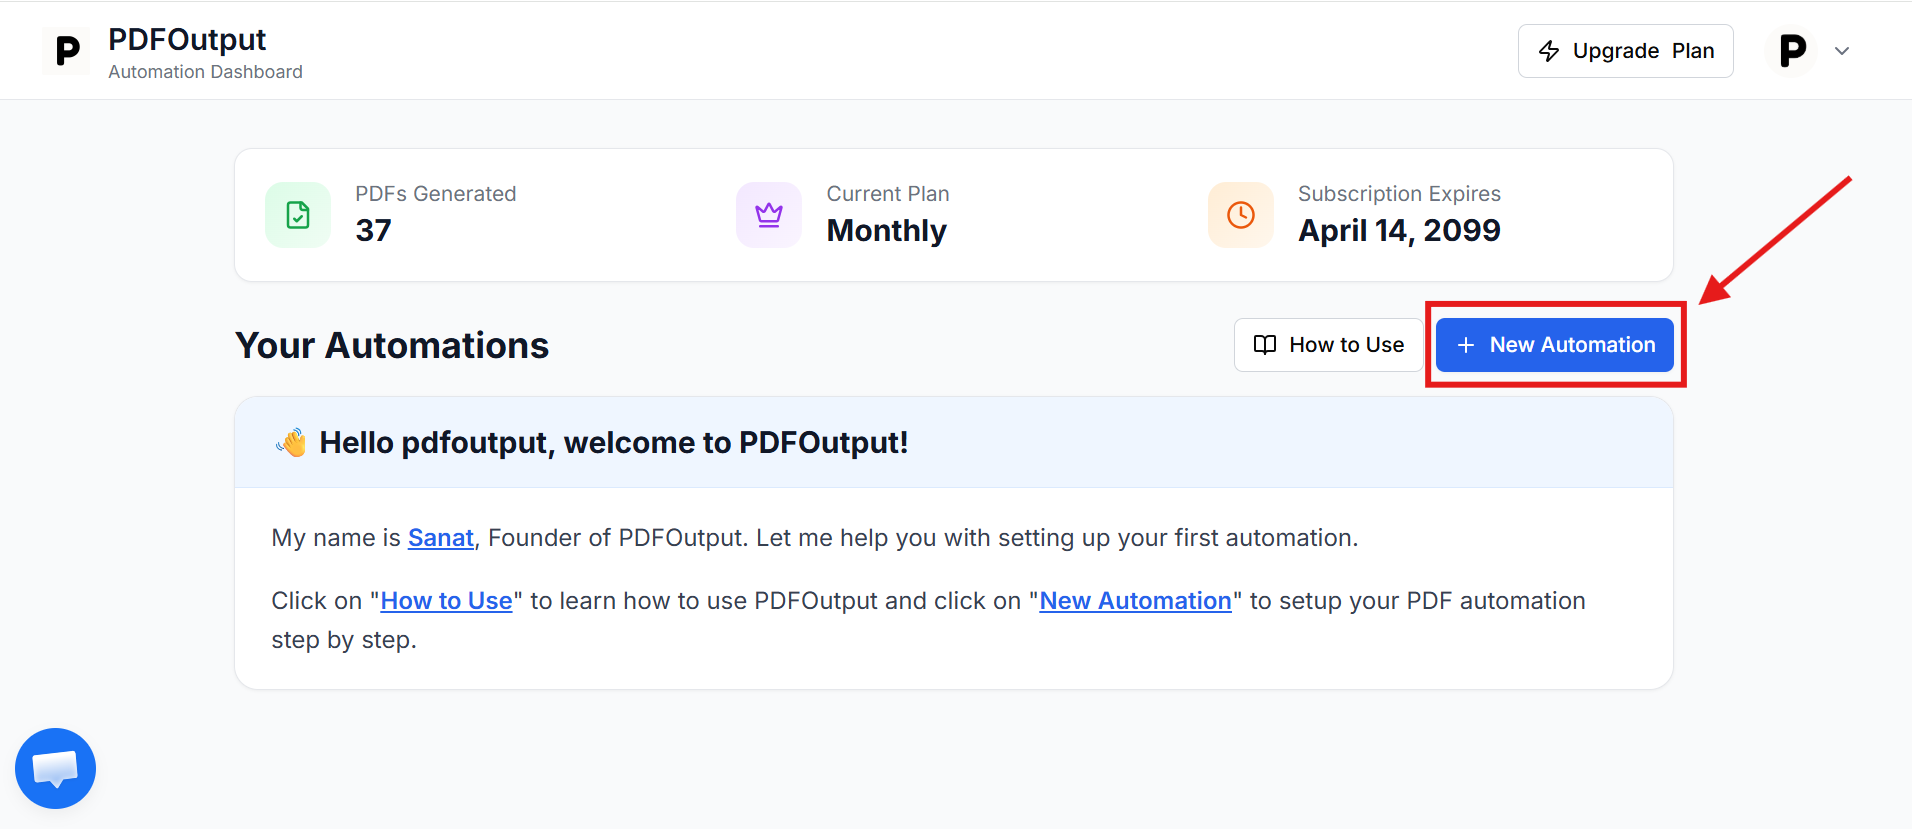Click the waving hand emoji
The height and width of the screenshot is (829, 1912).
[x=292, y=443]
